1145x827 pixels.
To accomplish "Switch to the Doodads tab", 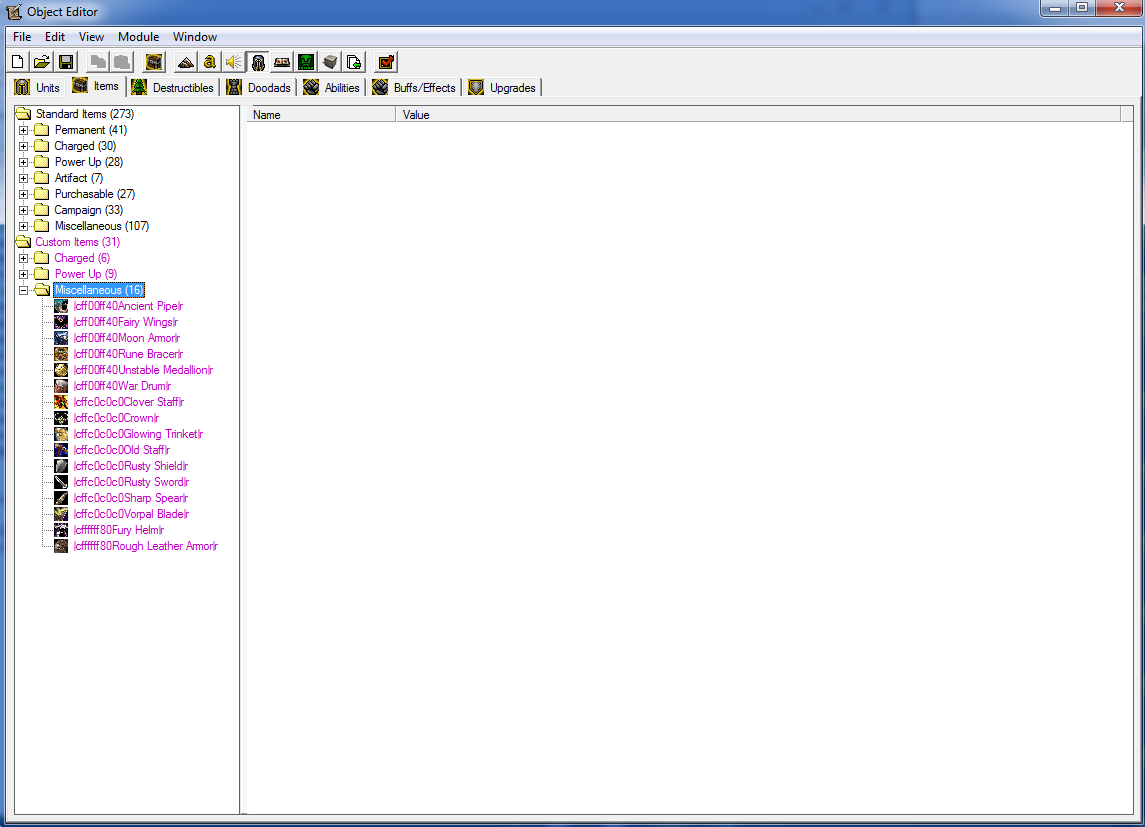I will [x=259, y=88].
